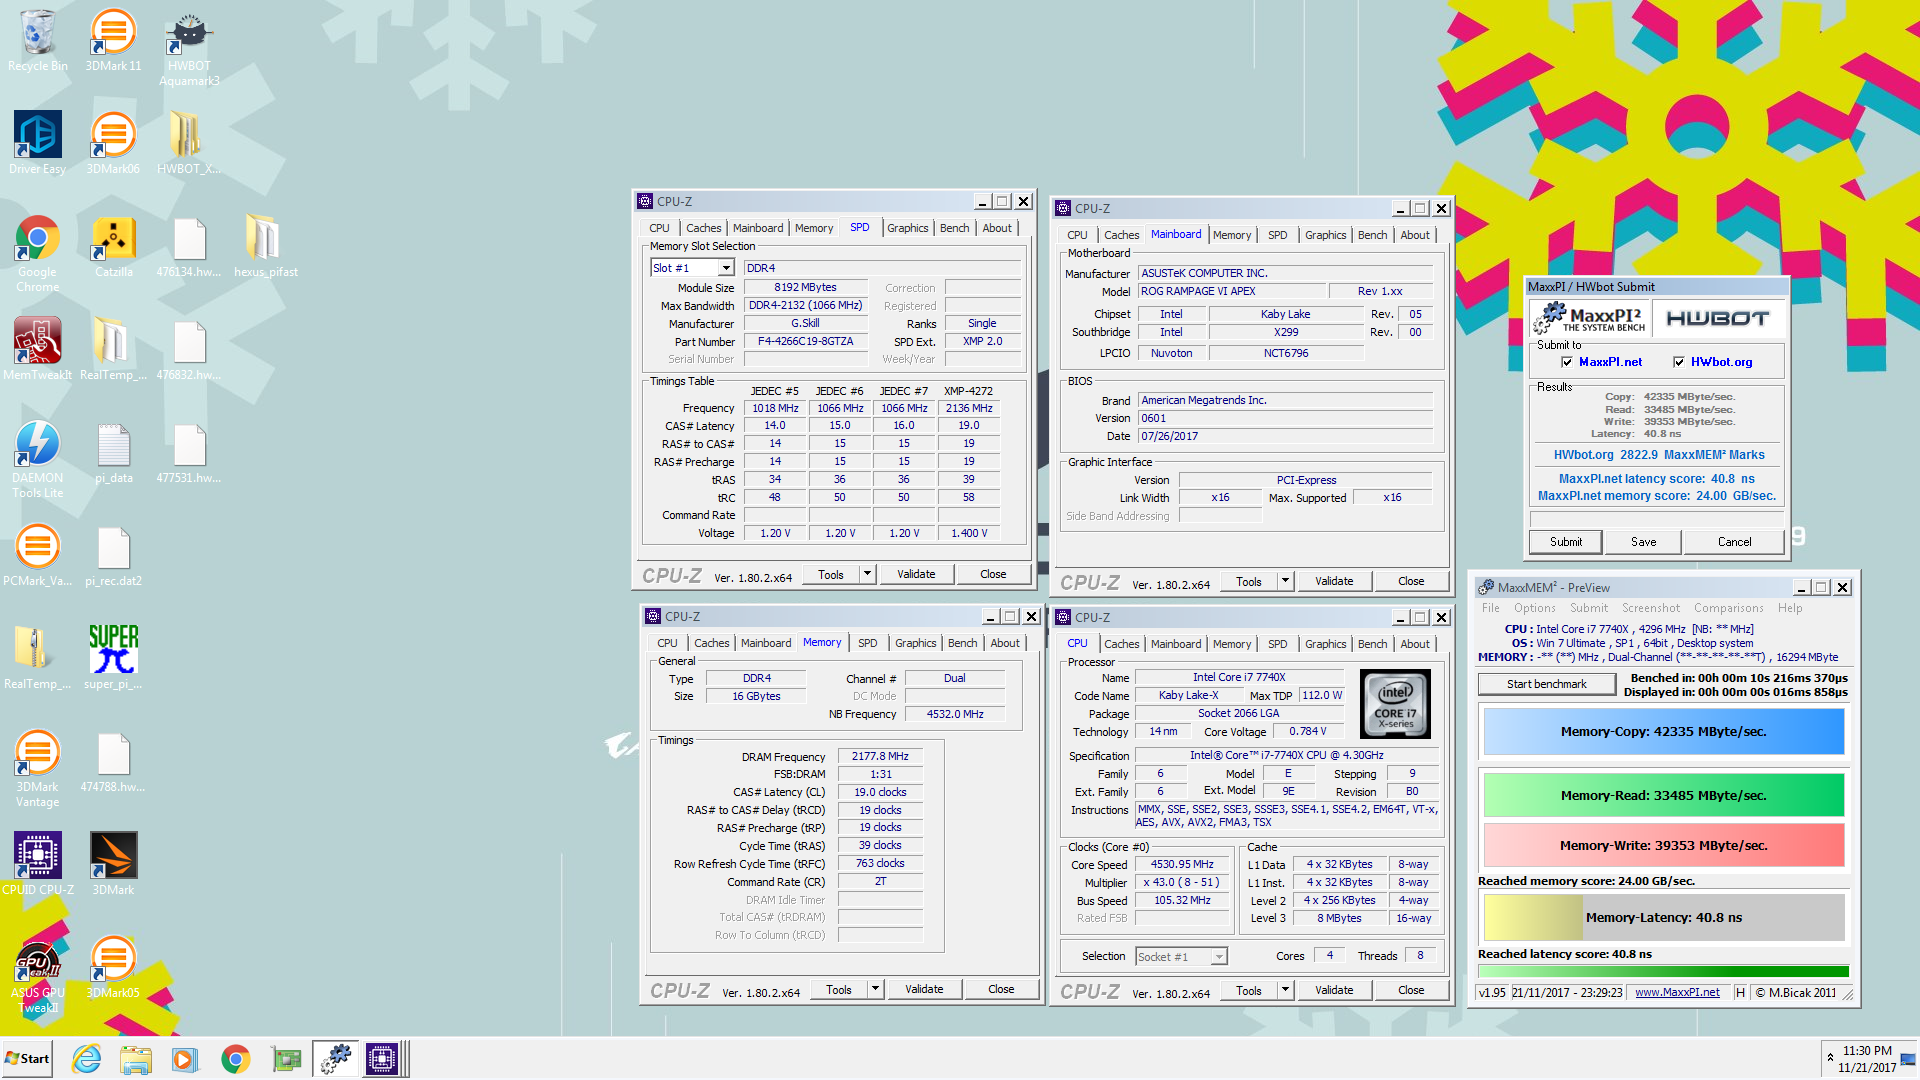The height and width of the screenshot is (1080, 1920).
Task: Open the 474788.hw file on the desktop
Action: 113,761
